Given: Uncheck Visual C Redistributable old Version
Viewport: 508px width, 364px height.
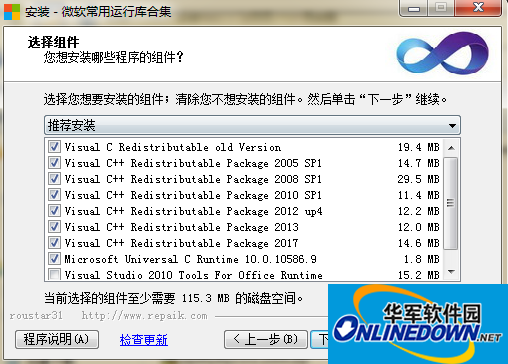Looking at the screenshot, I should pos(54,147).
